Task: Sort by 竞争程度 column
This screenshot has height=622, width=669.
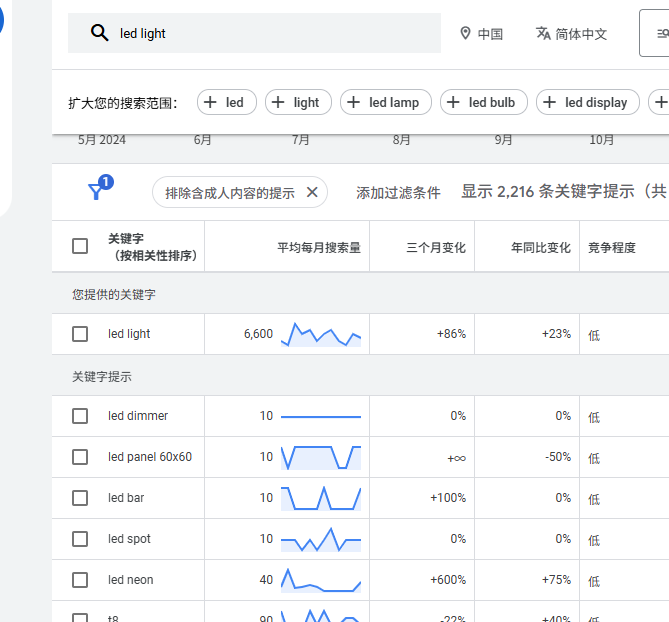Action: click(612, 247)
